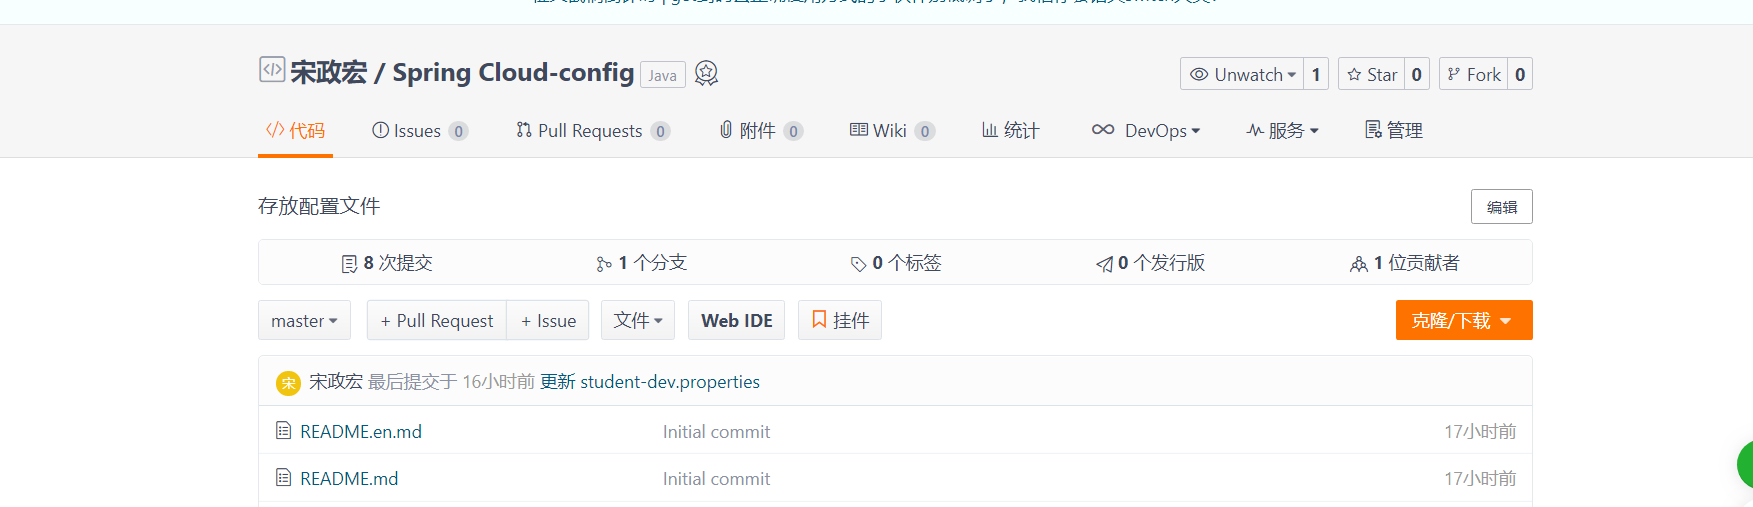This screenshot has height=507, width=1753.
Task: Click the star count 0
Action: tap(1416, 74)
